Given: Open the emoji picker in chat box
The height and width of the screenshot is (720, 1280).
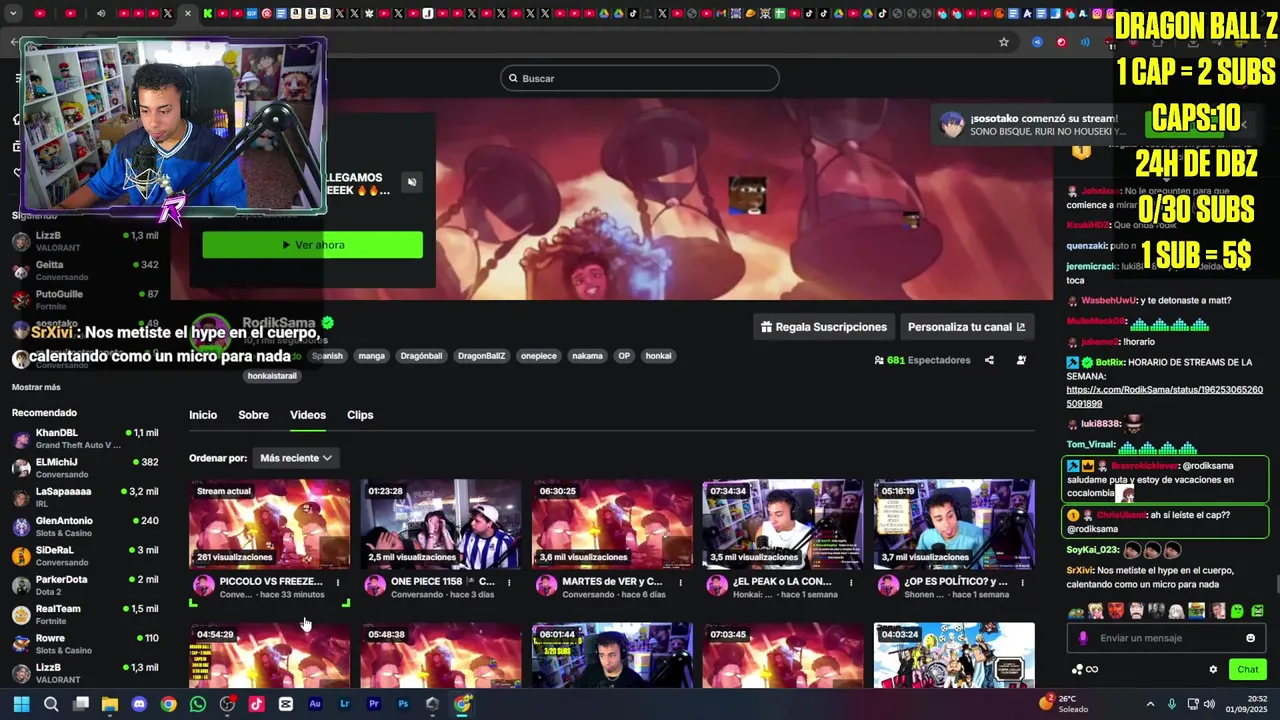Looking at the screenshot, I should [1250, 638].
